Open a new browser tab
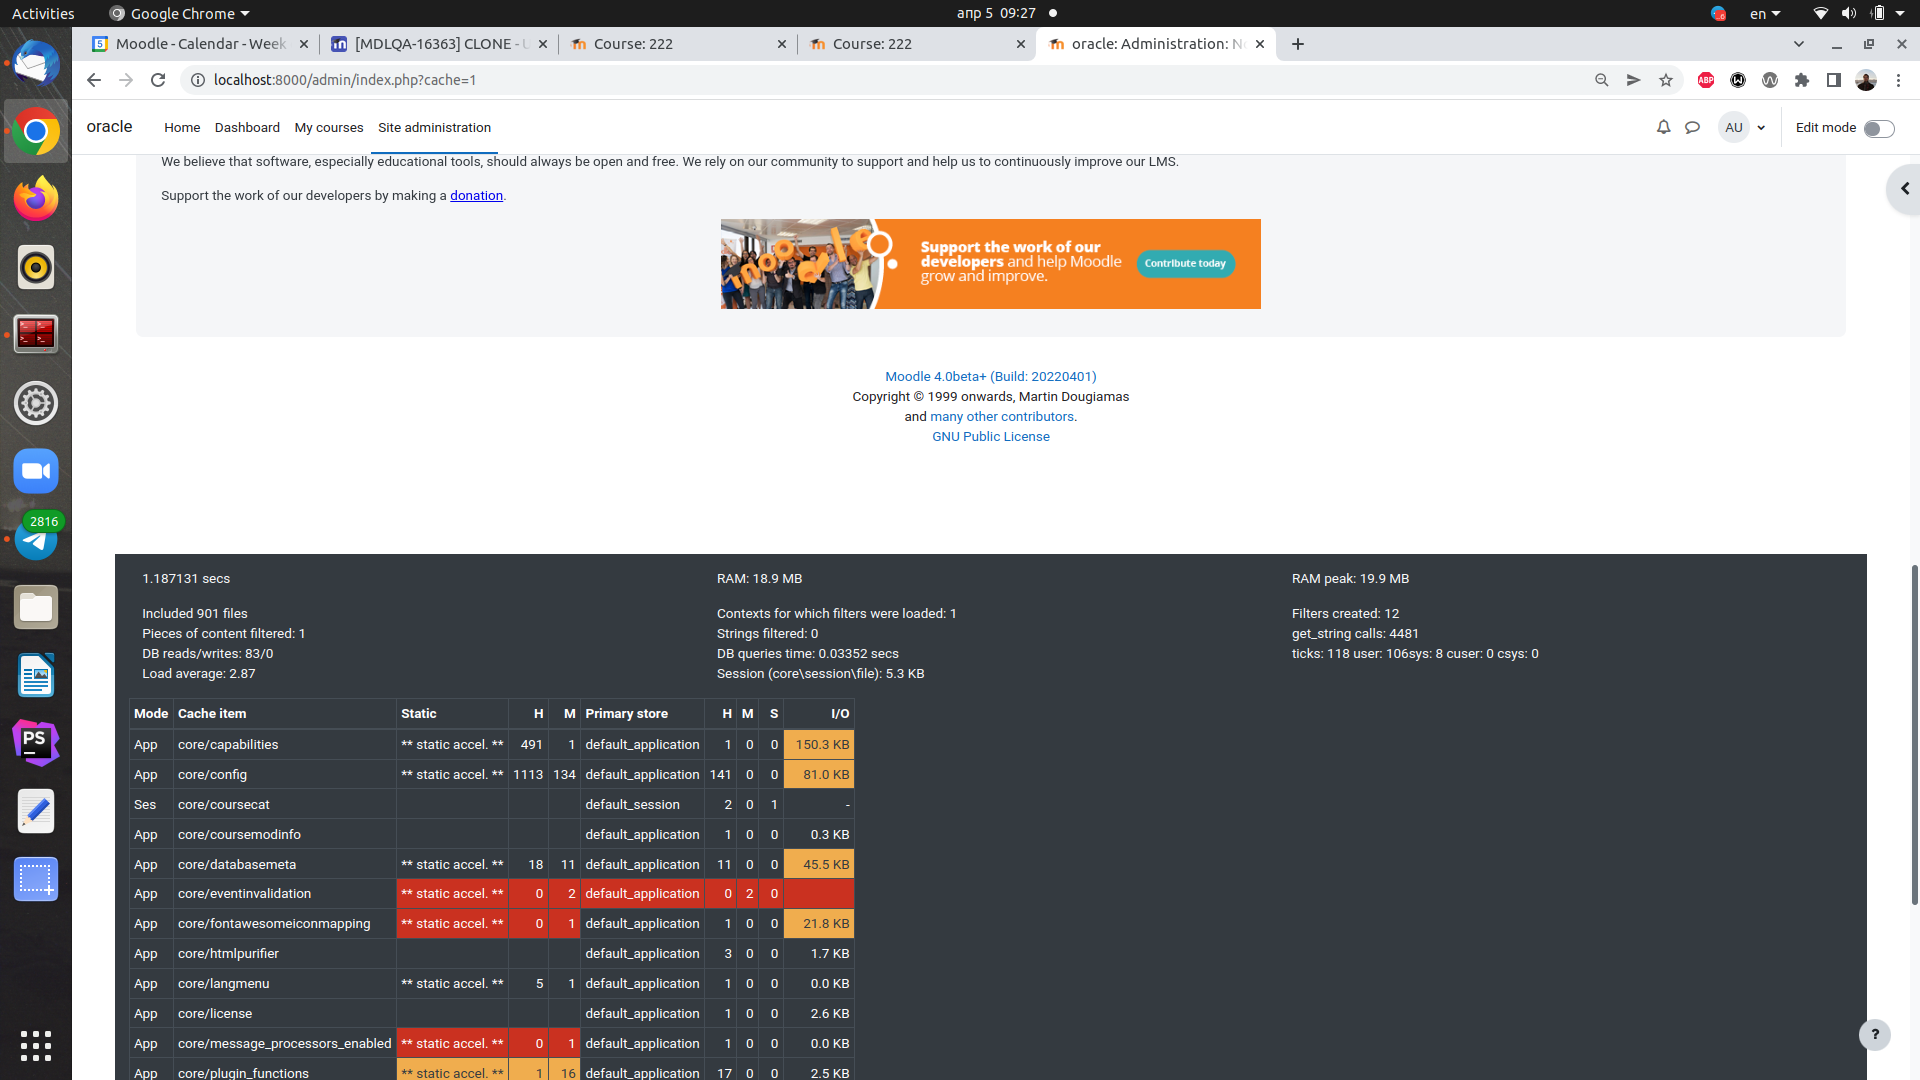Image resolution: width=1920 pixels, height=1080 pixels. tap(1298, 44)
